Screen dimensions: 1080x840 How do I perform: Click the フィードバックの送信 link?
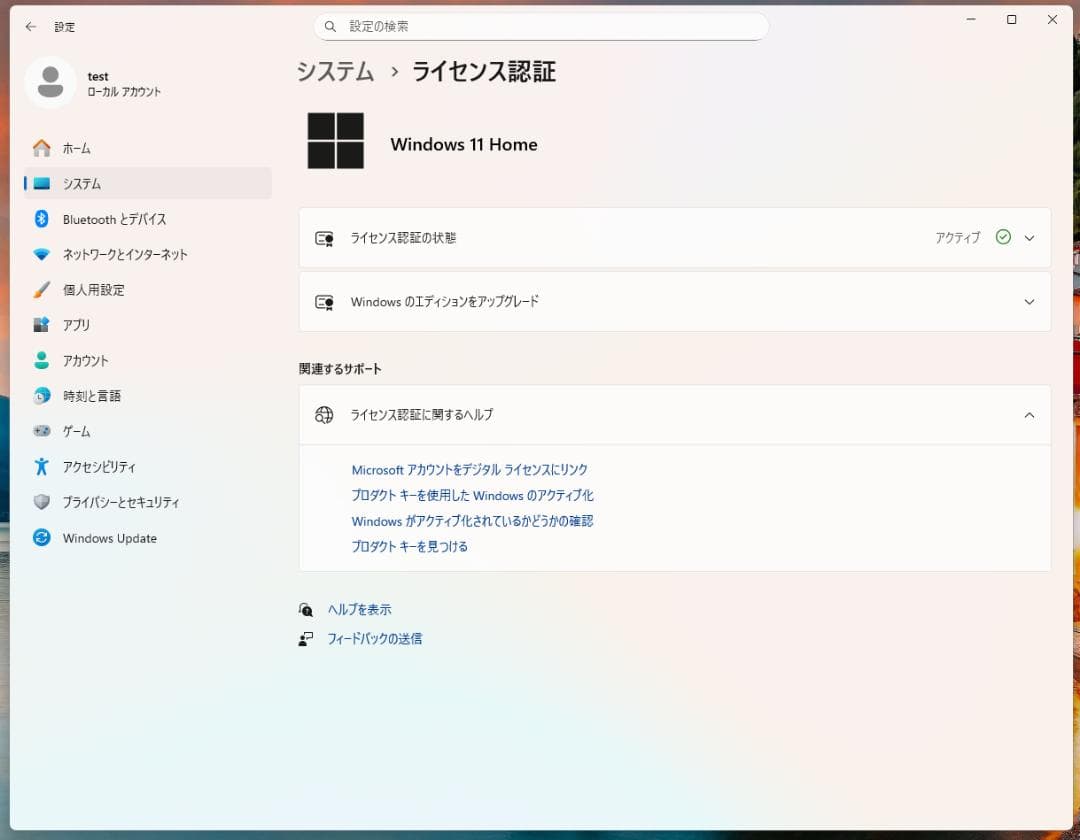[375, 638]
